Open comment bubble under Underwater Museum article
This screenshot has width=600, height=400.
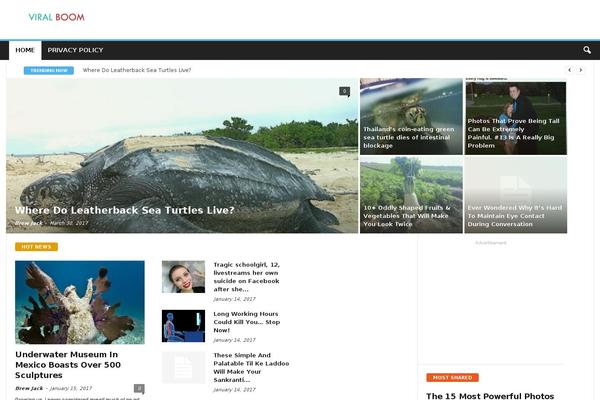139,389
